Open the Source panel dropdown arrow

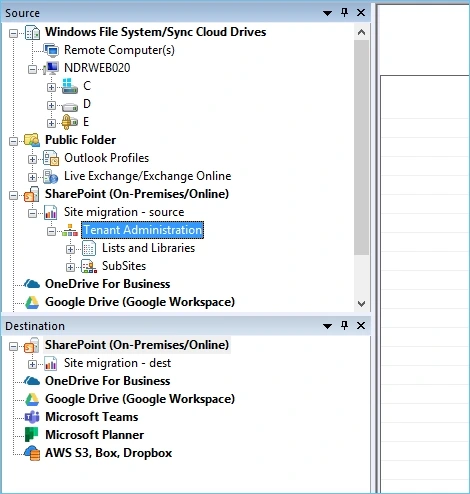click(x=328, y=13)
